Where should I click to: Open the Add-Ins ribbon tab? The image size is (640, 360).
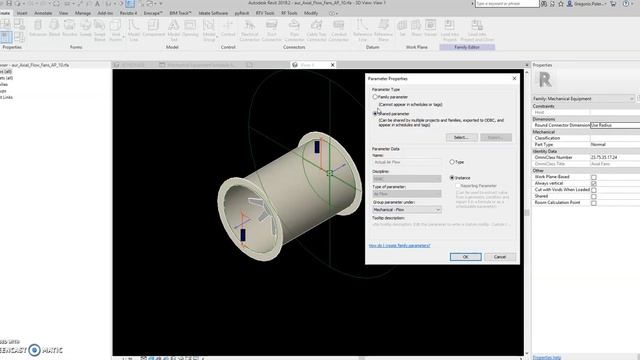(105, 13)
